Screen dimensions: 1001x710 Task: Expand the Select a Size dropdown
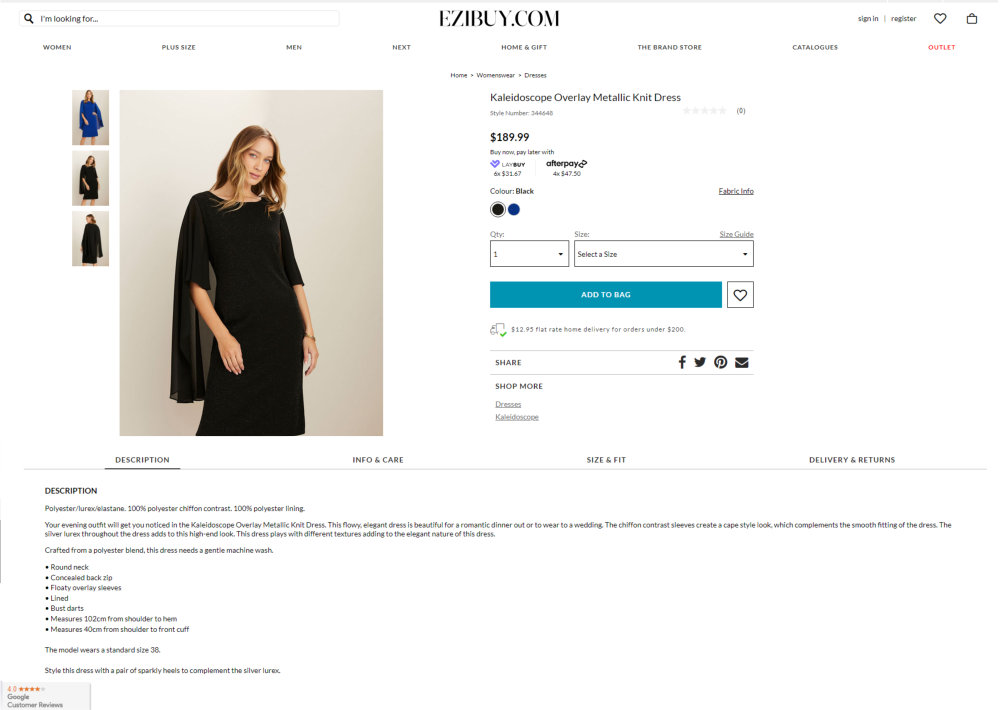[664, 254]
